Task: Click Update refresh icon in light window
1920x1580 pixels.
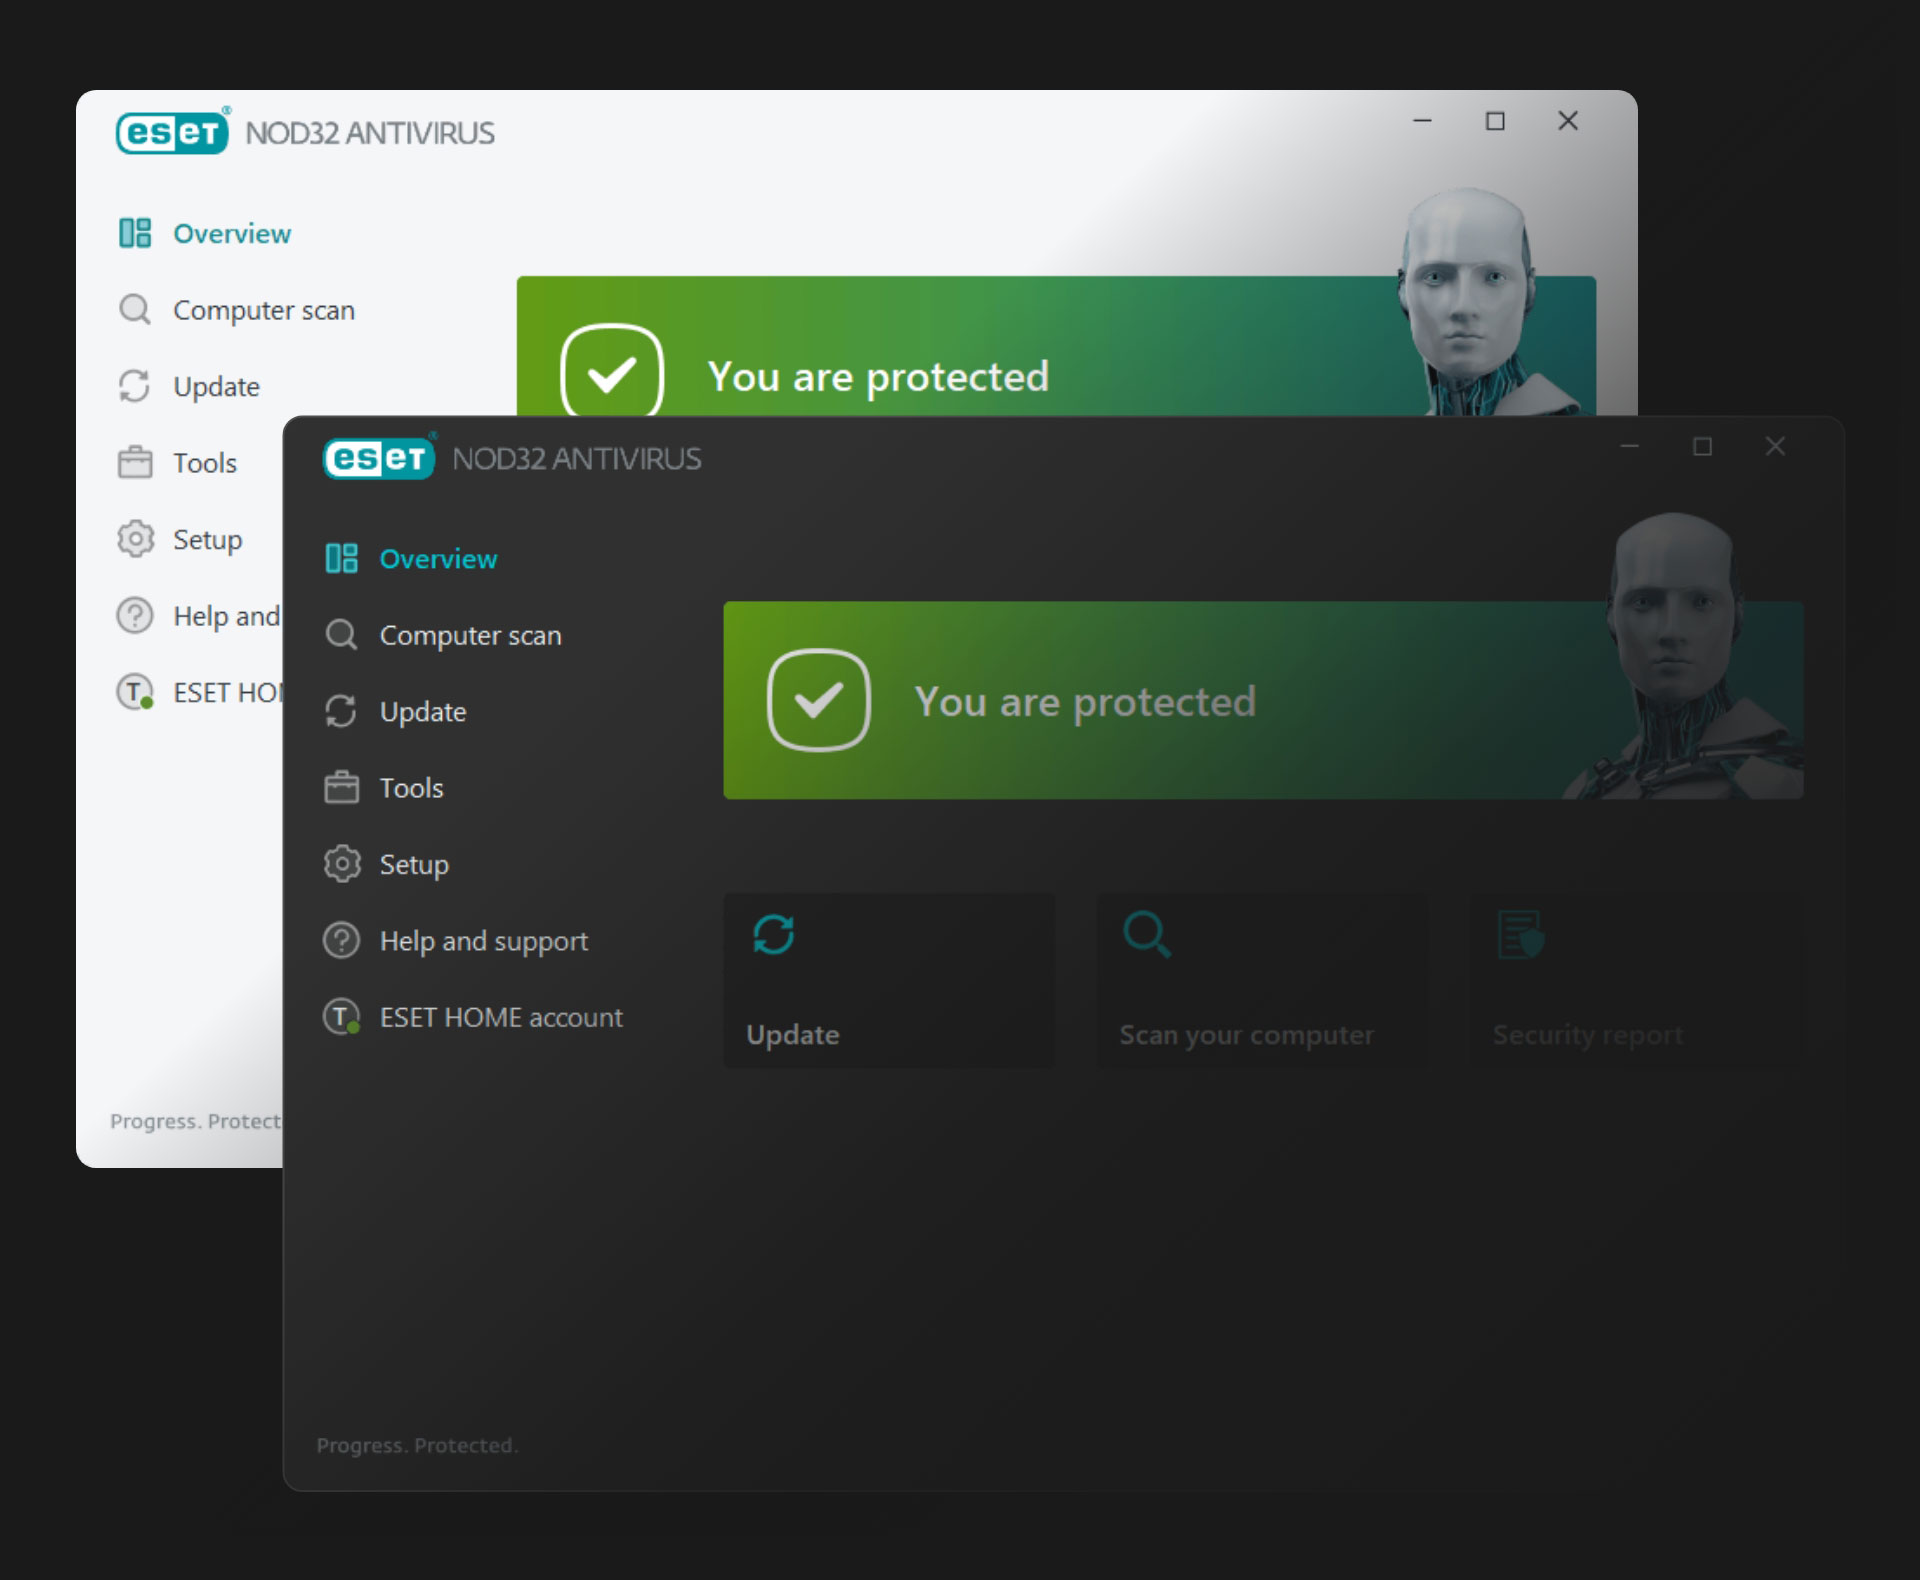Action: pos(135,386)
